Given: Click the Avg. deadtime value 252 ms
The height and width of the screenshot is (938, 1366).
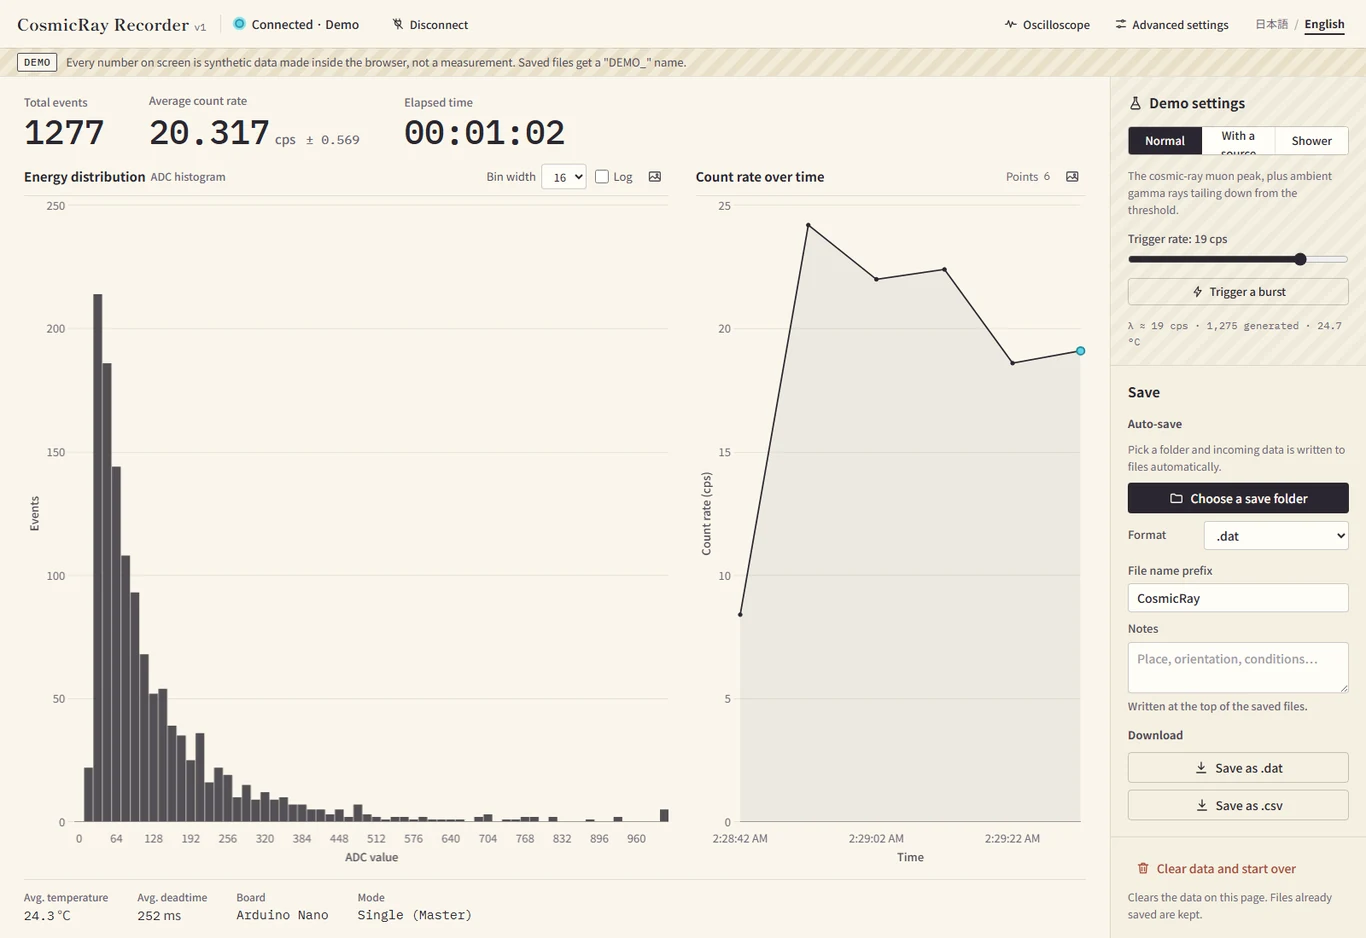Looking at the screenshot, I should [159, 915].
